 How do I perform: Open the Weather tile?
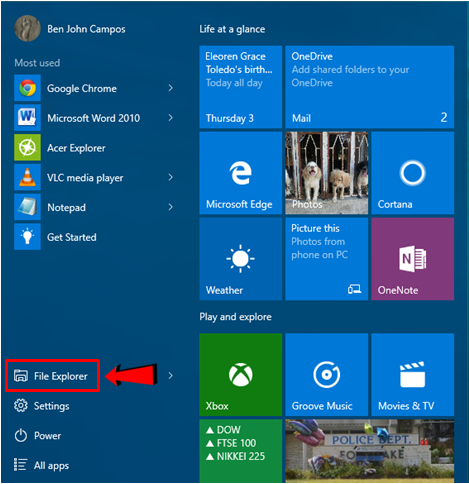pos(241,259)
